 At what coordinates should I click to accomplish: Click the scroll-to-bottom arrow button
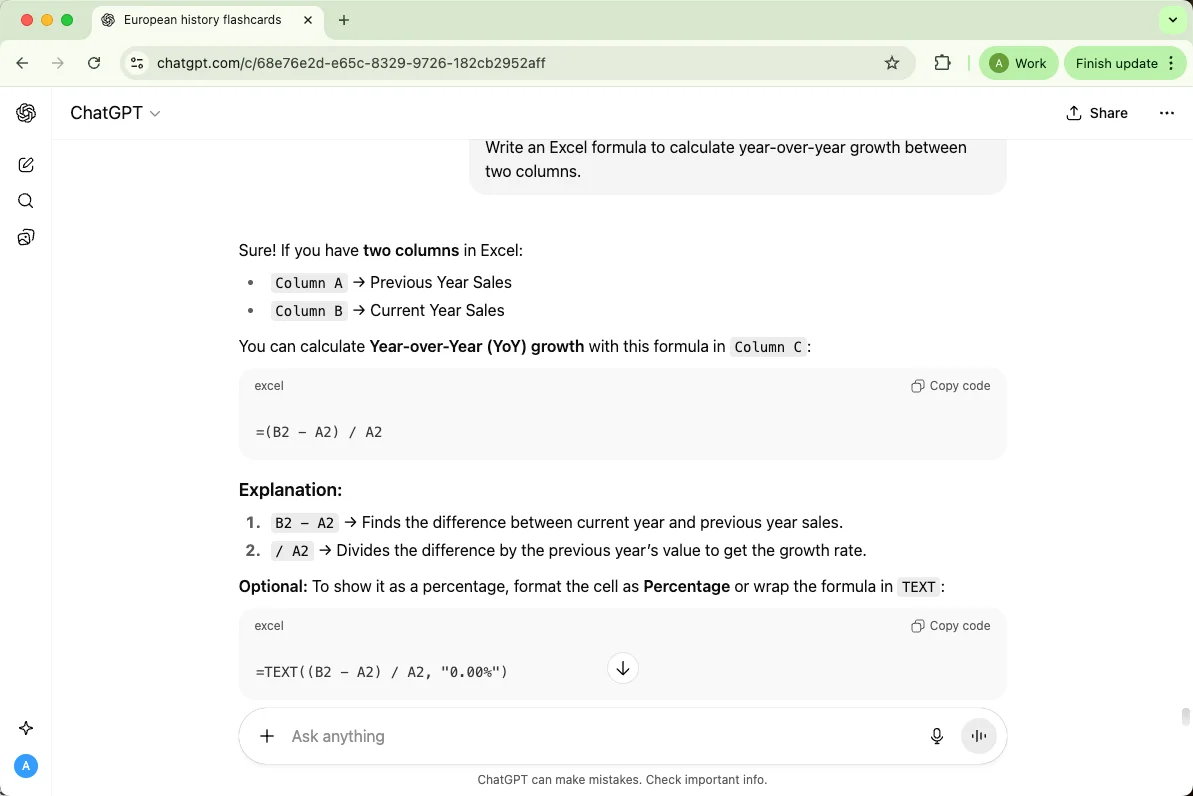[x=623, y=668]
